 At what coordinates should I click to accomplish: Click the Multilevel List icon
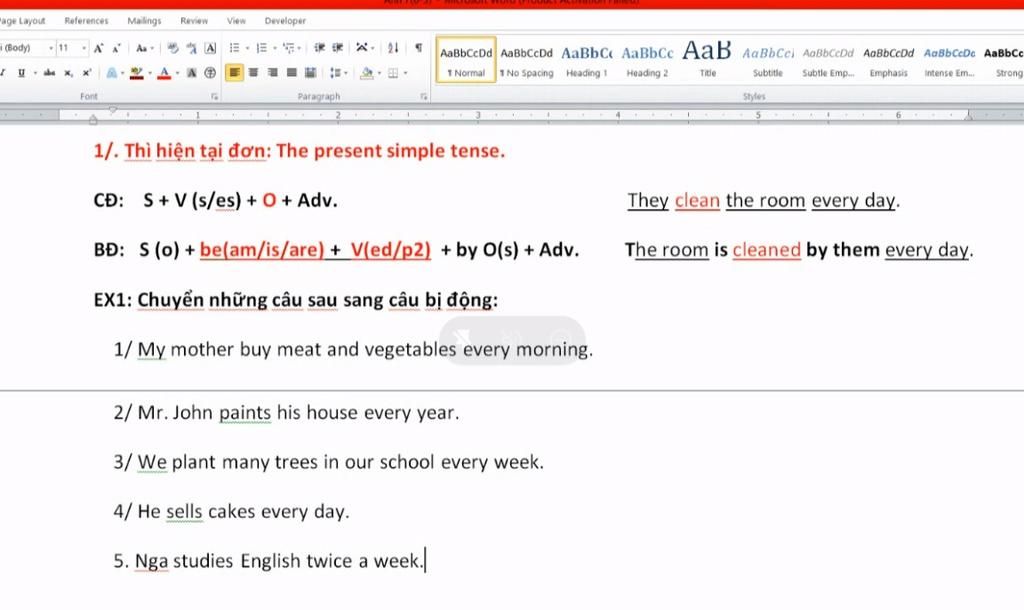point(289,48)
